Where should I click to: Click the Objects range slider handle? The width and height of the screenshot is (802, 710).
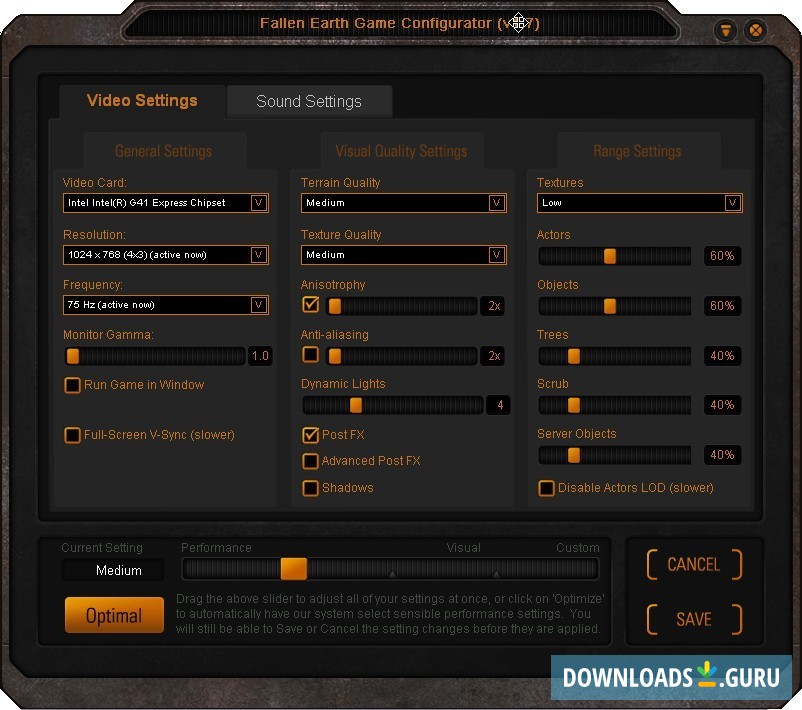click(610, 306)
